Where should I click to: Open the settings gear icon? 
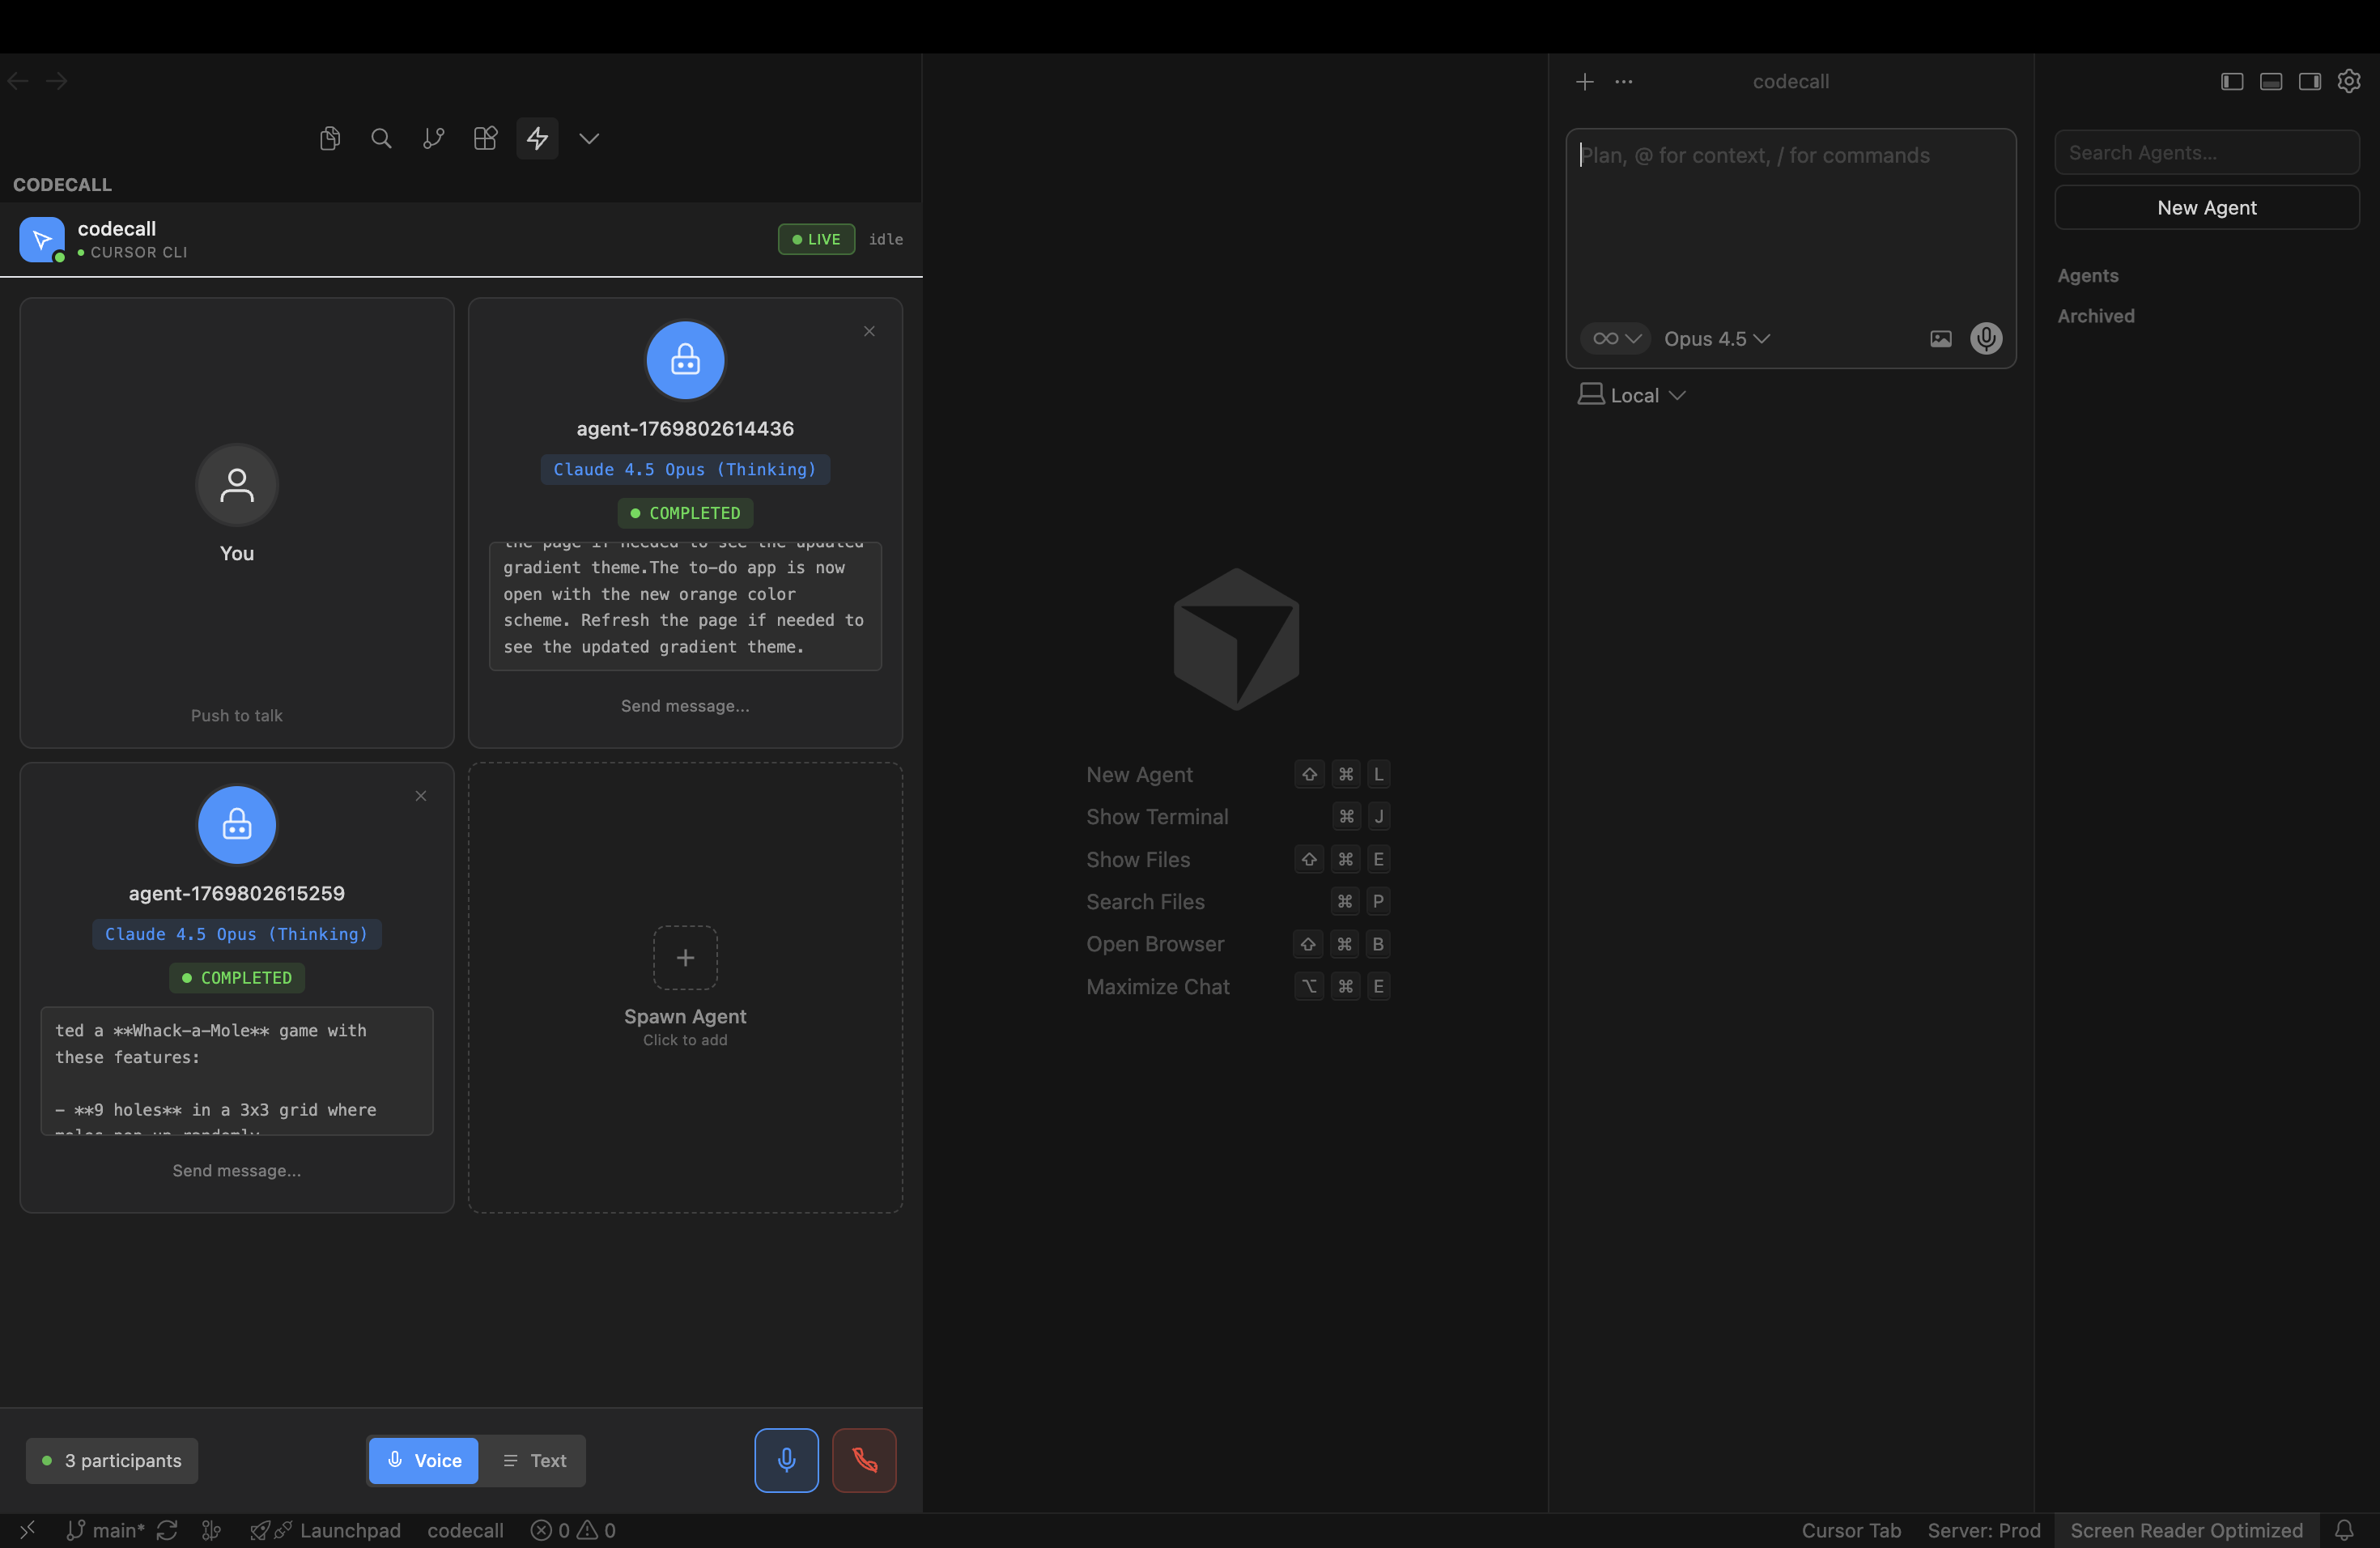coord(2348,81)
